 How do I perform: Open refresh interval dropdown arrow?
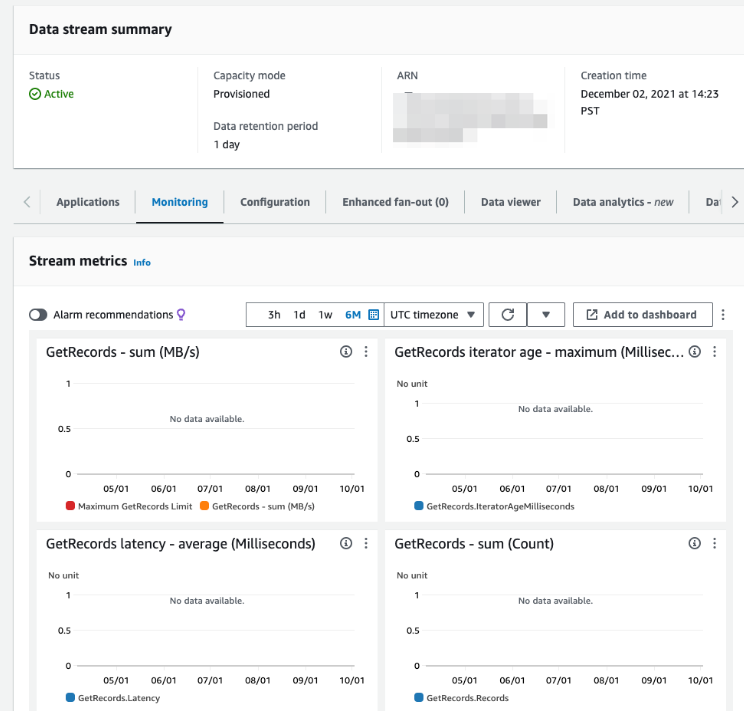pos(546,315)
